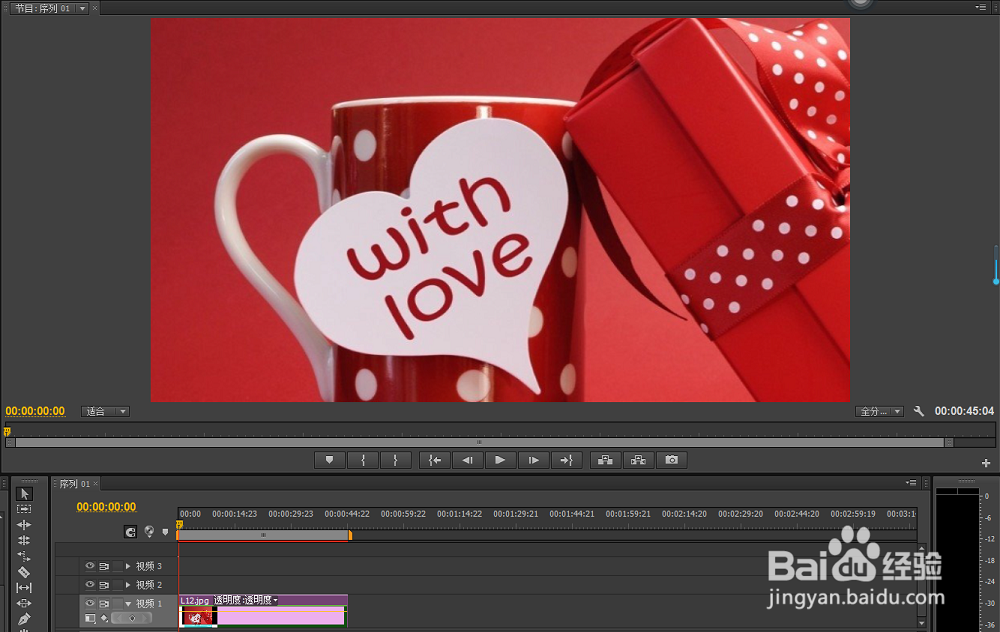This screenshot has width=1000, height=632.
Task: Open the 全分 playback resolution dropdown
Action: click(879, 411)
